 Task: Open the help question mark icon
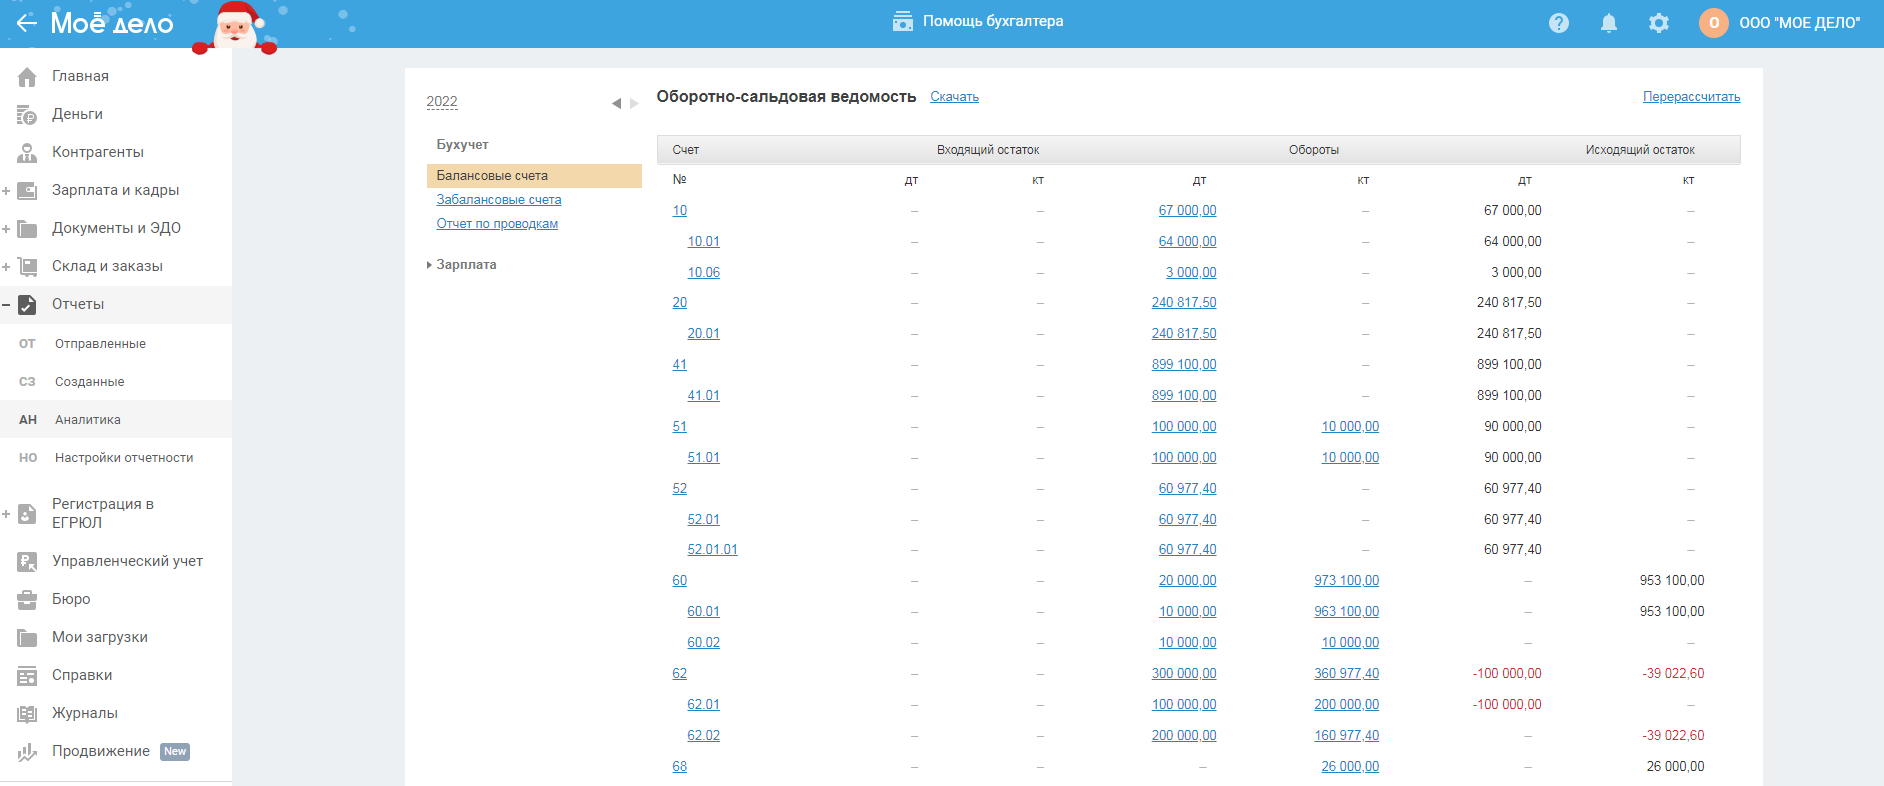click(x=1558, y=23)
